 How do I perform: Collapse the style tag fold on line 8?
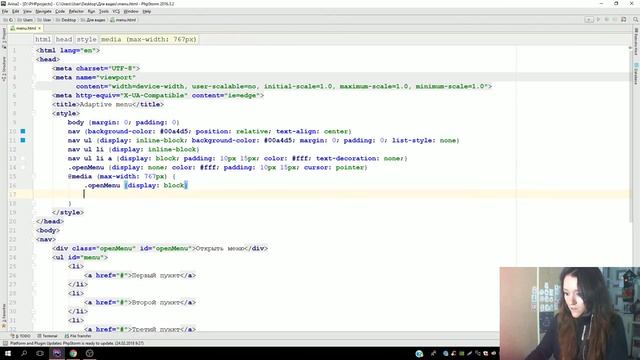(35, 113)
